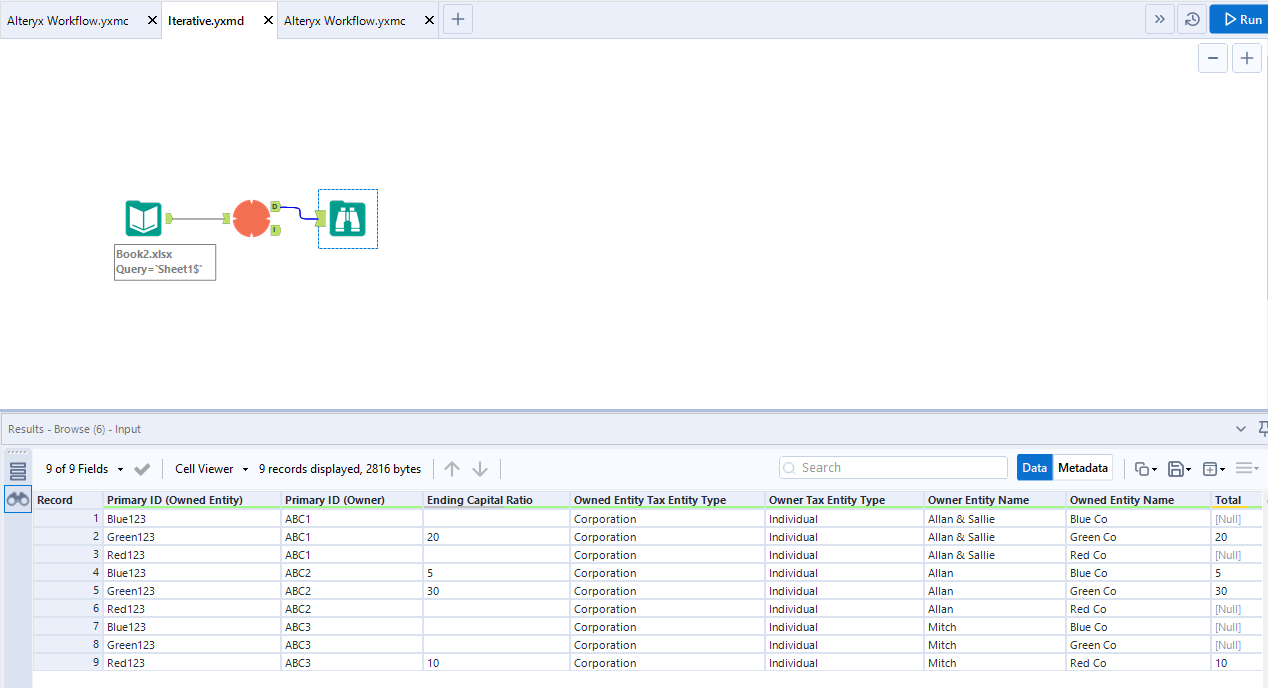Select the Browse tool on the canvas

pyautogui.click(x=347, y=218)
